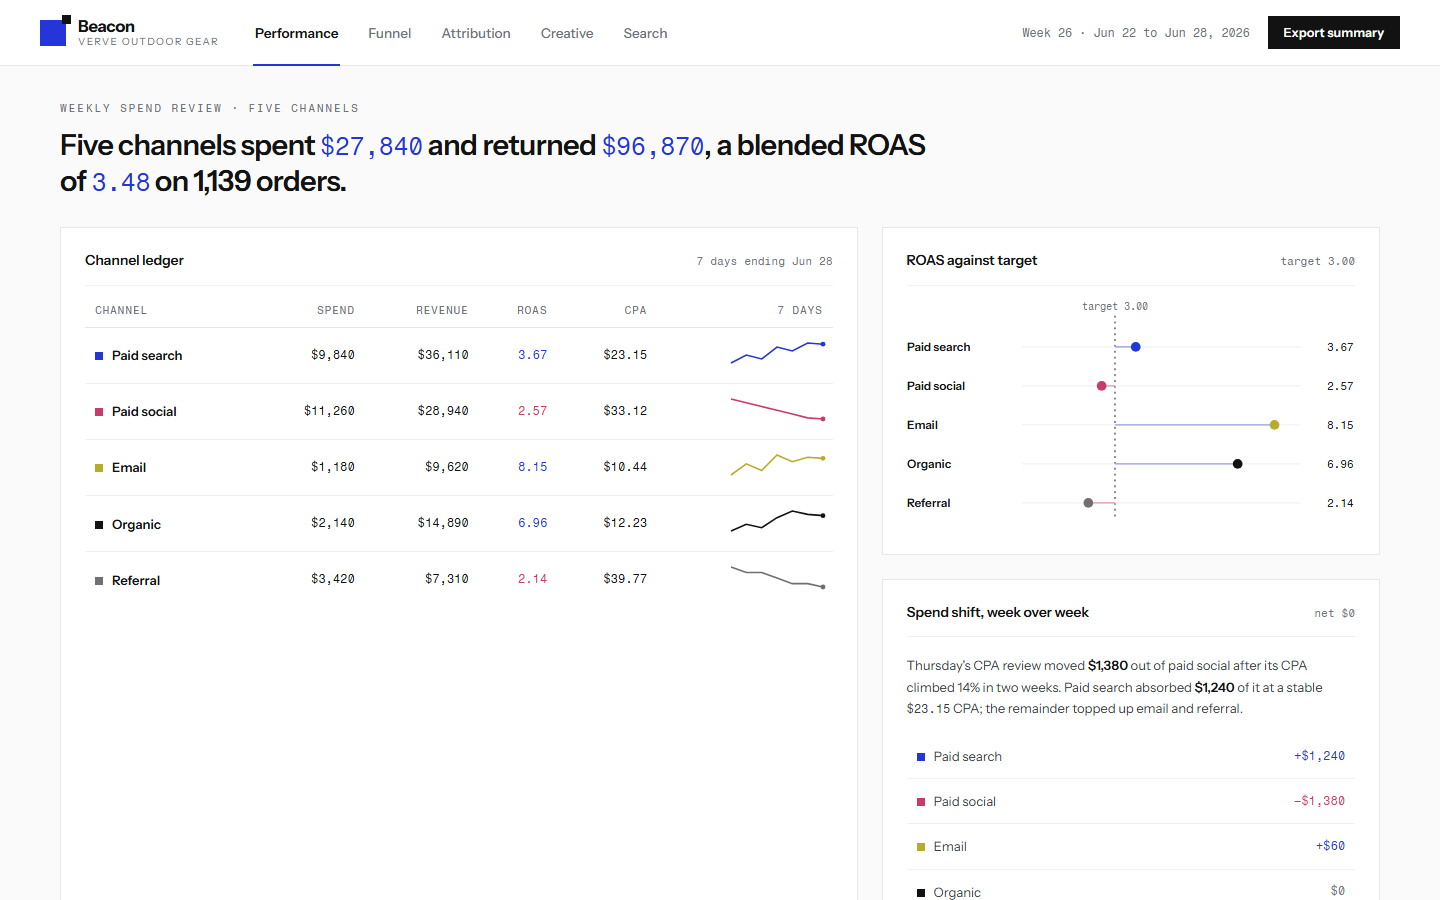Click the Paid social color square in ledger
Viewport: 1440px width, 900px height.
click(99, 412)
